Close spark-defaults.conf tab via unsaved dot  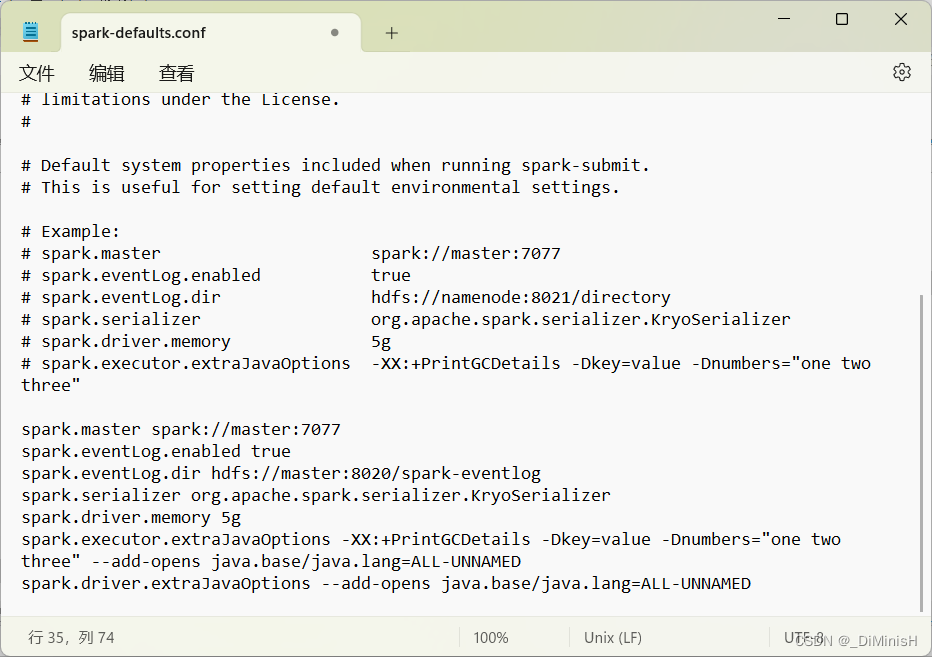coord(335,33)
